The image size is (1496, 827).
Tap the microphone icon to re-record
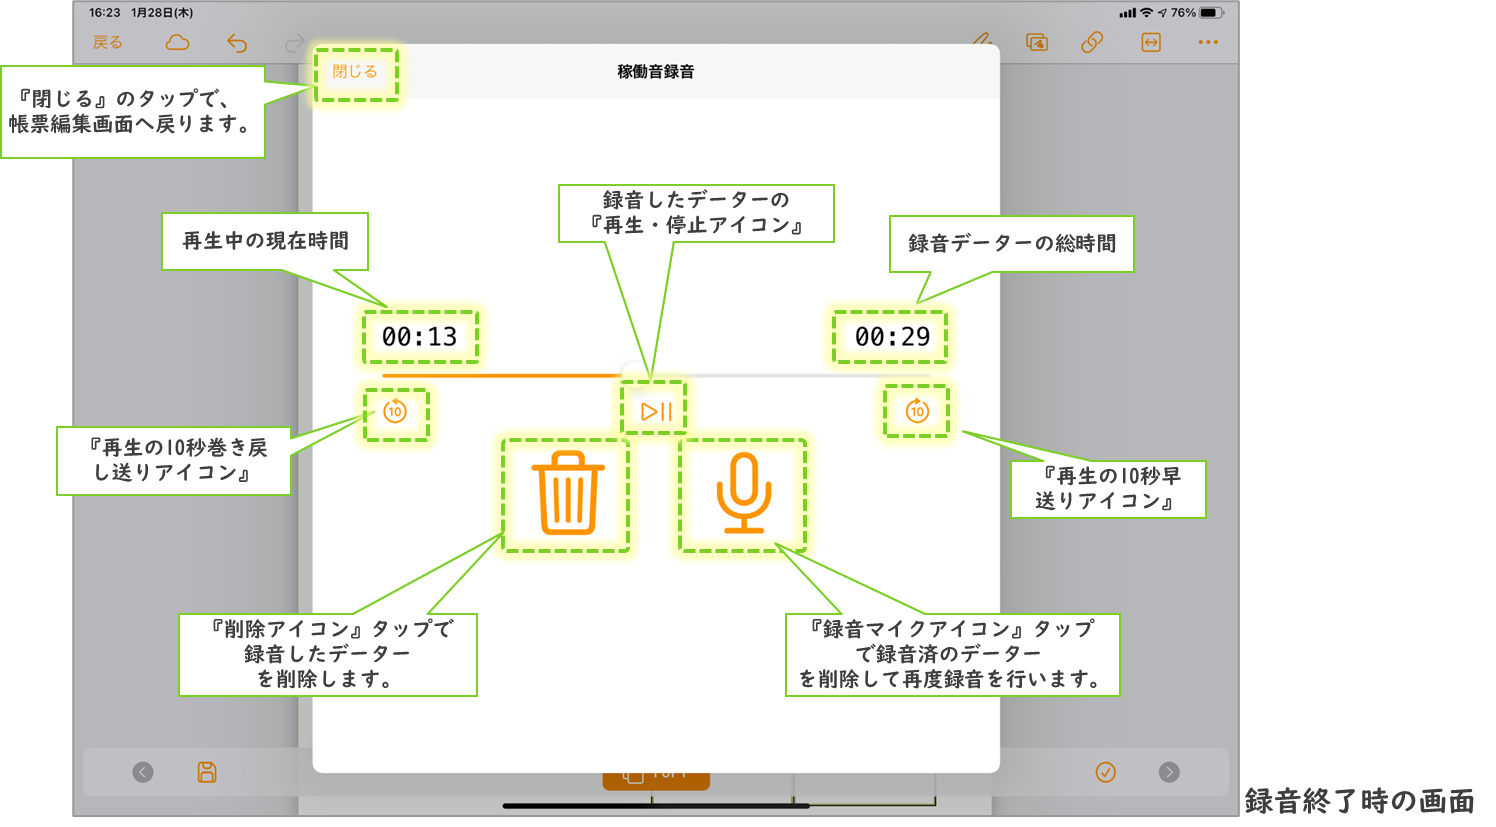[743, 494]
